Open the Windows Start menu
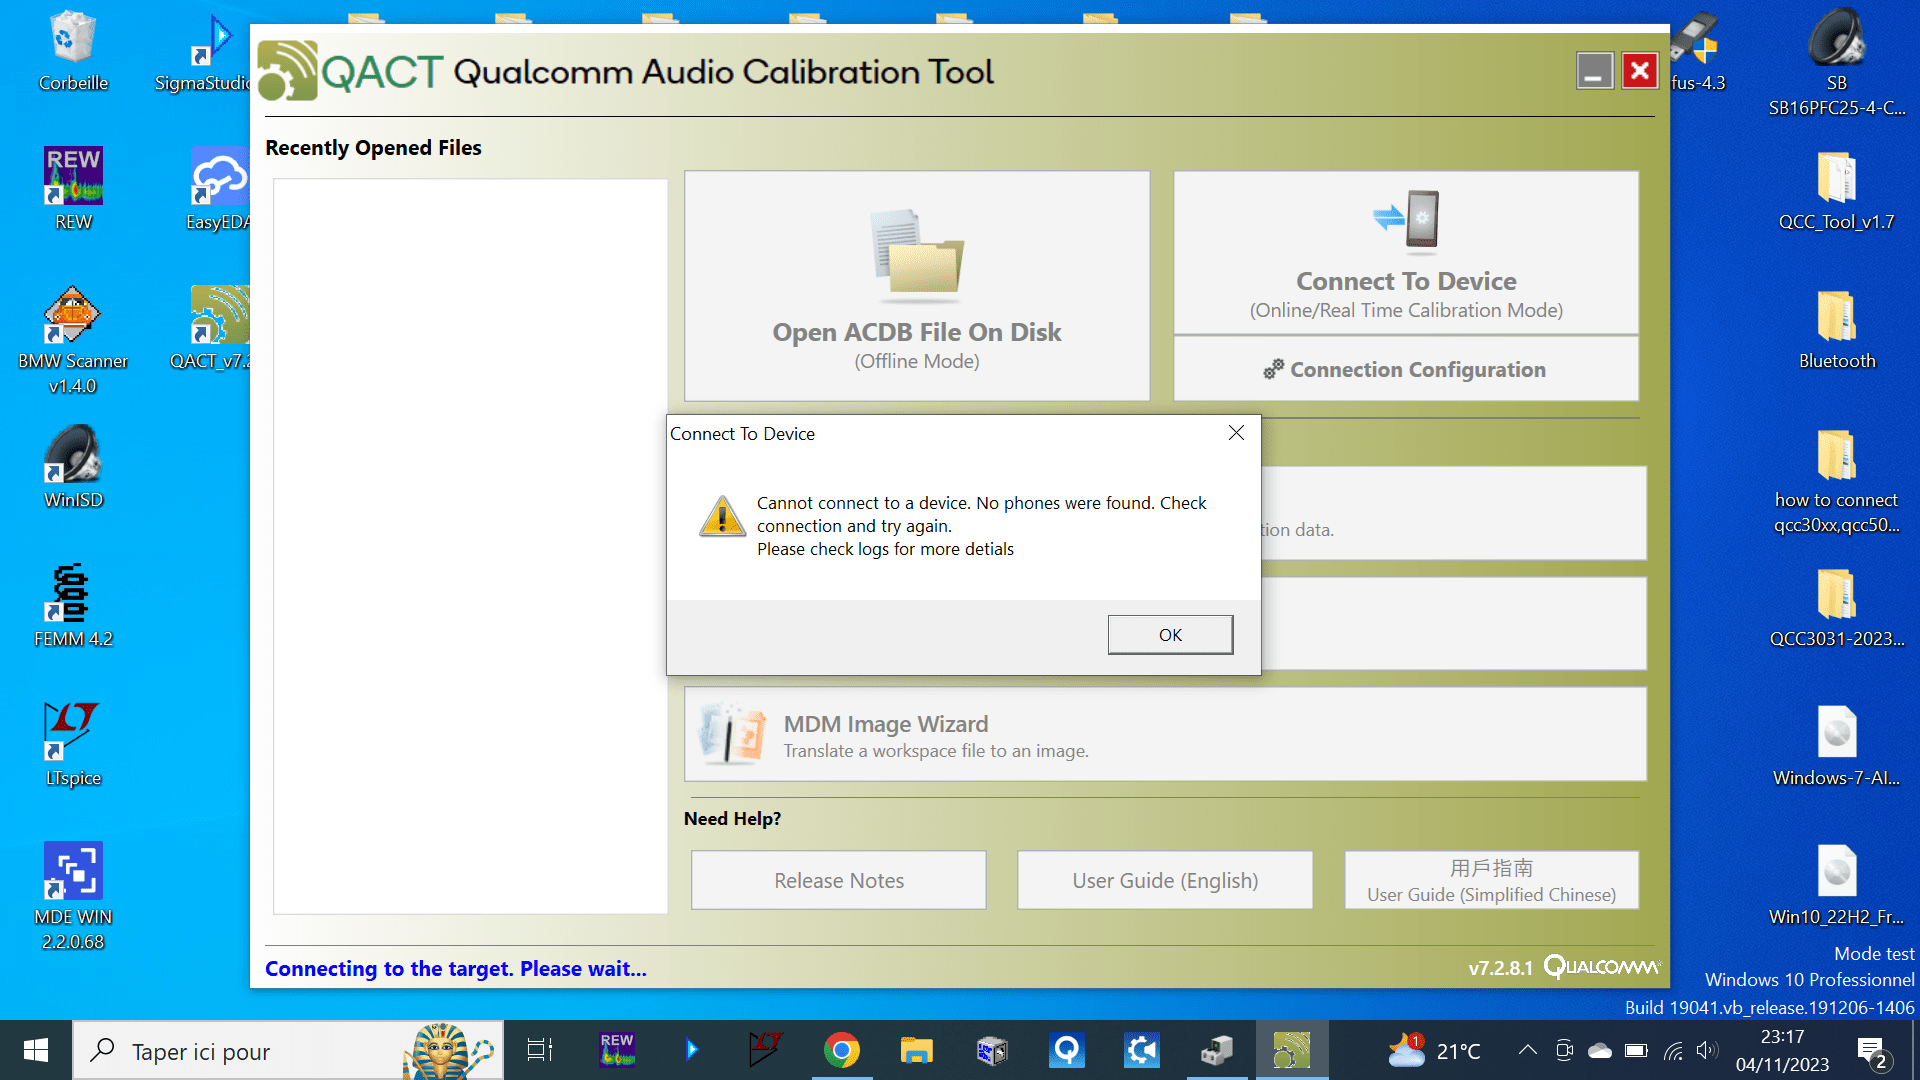This screenshot has height=1080, width=1920. (36, 1050)
